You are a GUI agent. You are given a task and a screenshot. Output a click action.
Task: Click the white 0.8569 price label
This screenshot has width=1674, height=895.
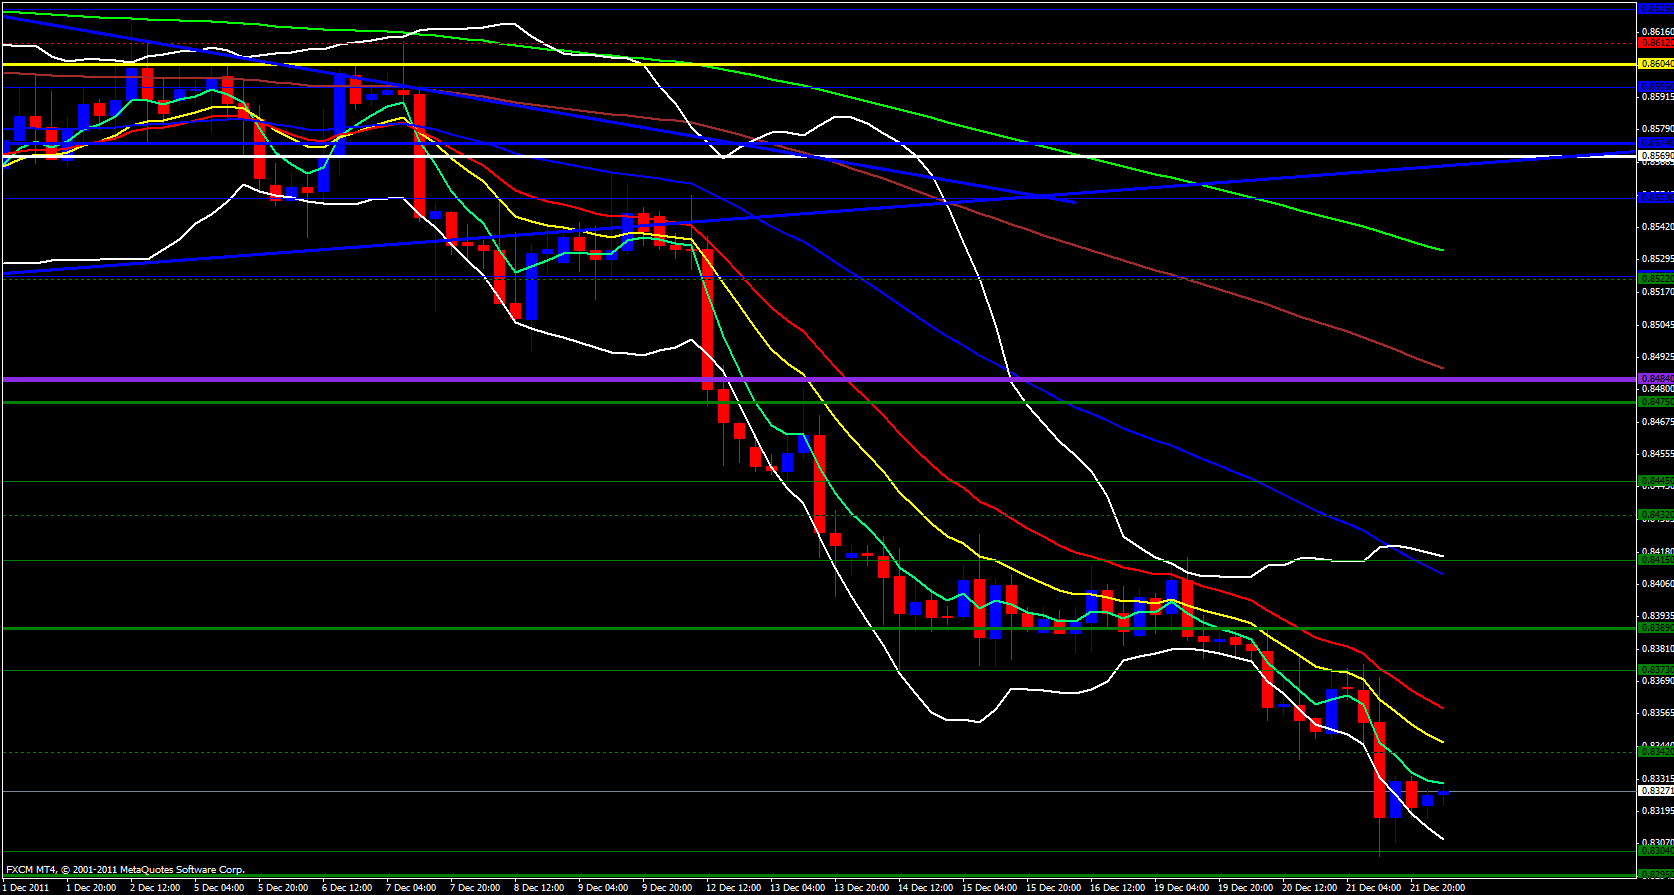1655,156
